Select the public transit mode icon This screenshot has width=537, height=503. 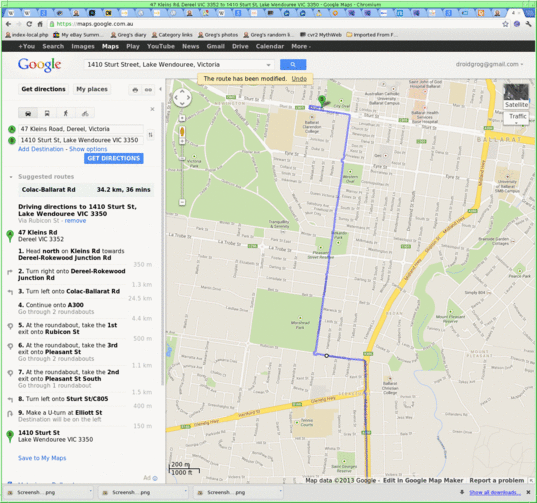click(47, 113)
